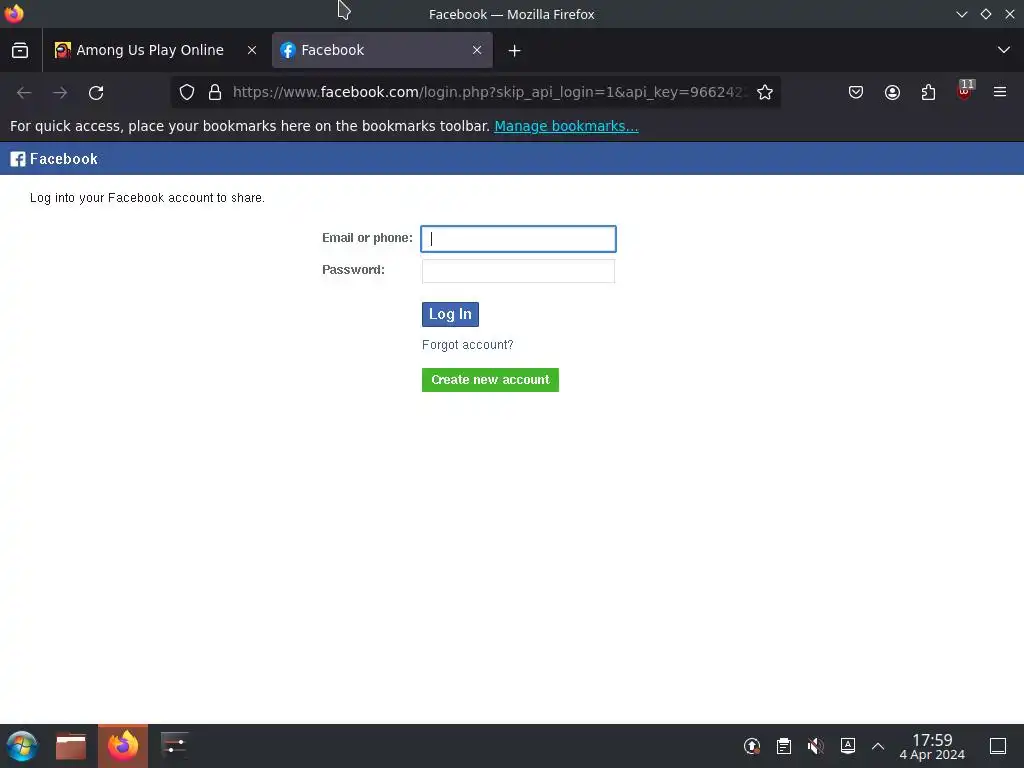
Task: Open a new tab with plus icon
Action: [x=515, y=50]
